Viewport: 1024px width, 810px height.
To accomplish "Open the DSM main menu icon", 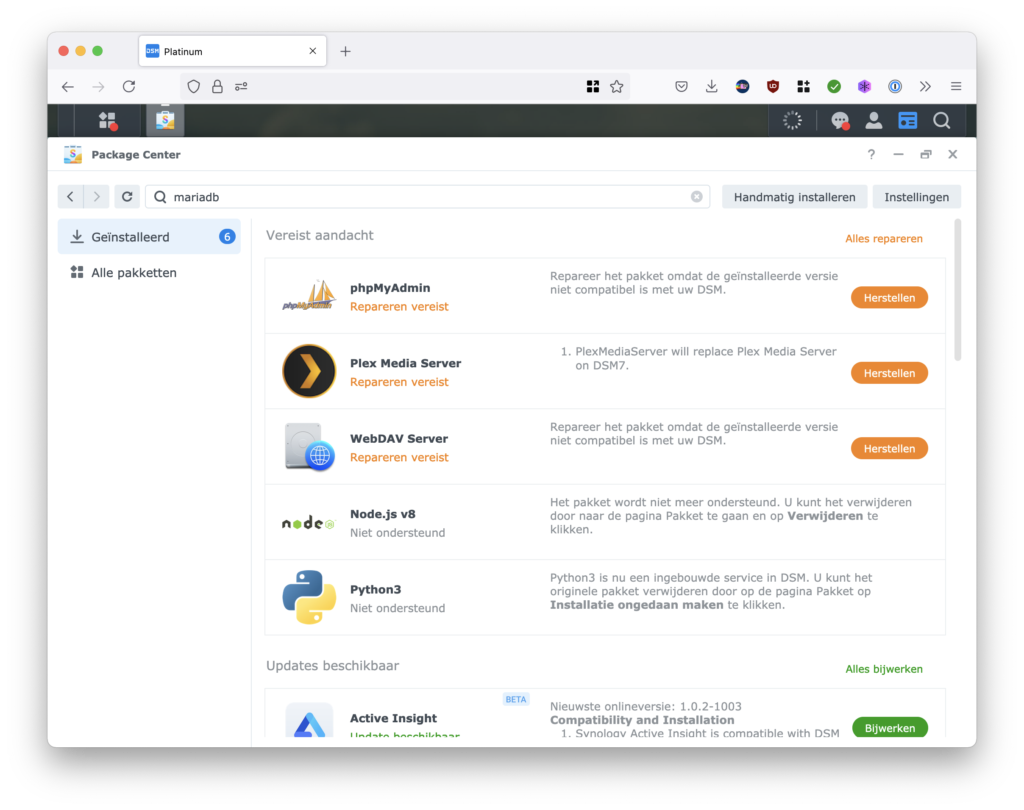I will tap(108, 121).
